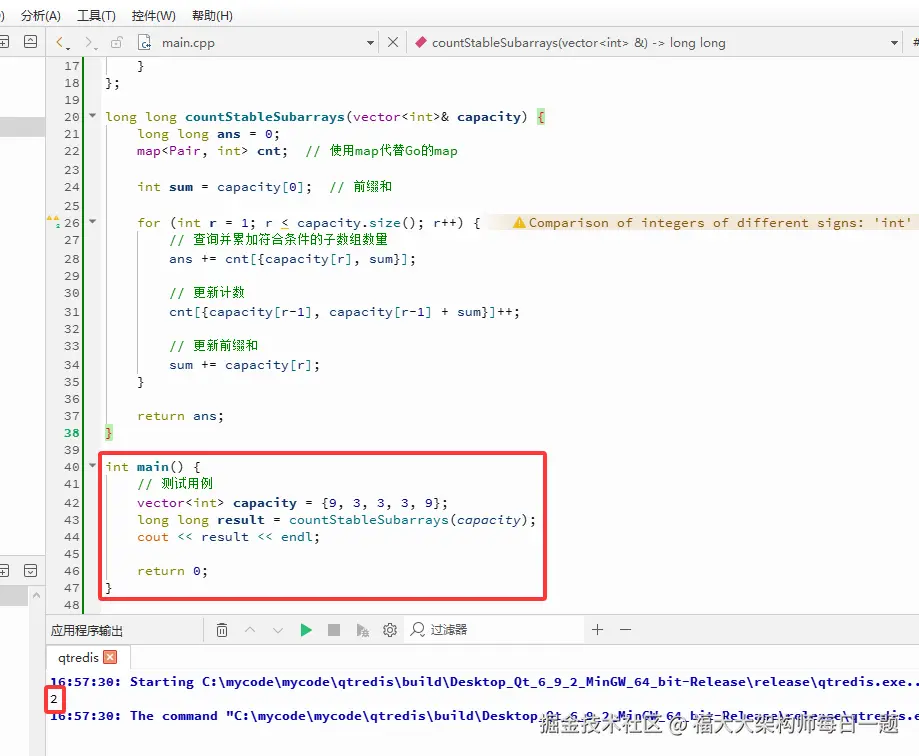Stop the running application
Image resolution: width=919 pixels, height=756 pixels.
pos(334,630)
